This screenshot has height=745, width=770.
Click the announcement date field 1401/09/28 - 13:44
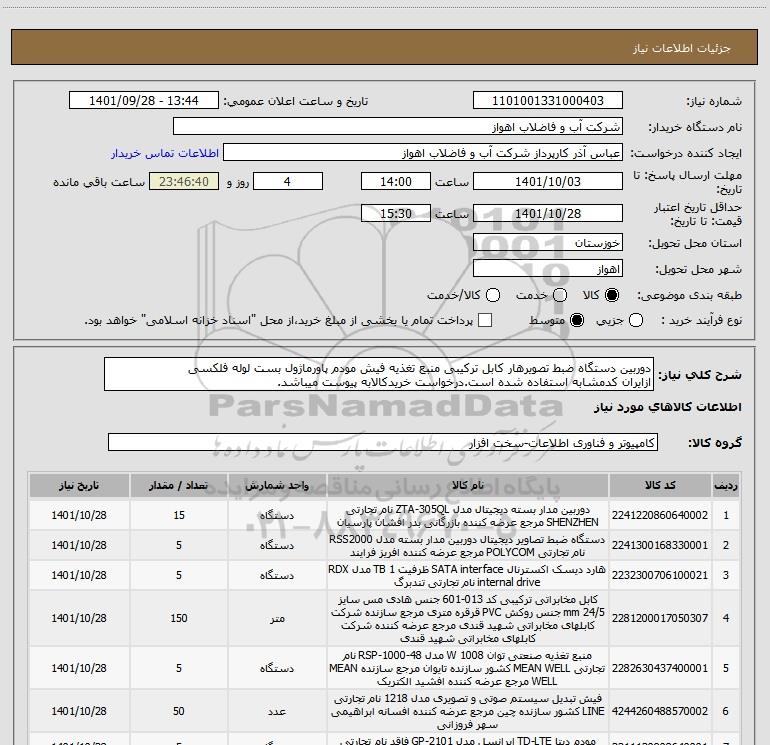(144, 101)
